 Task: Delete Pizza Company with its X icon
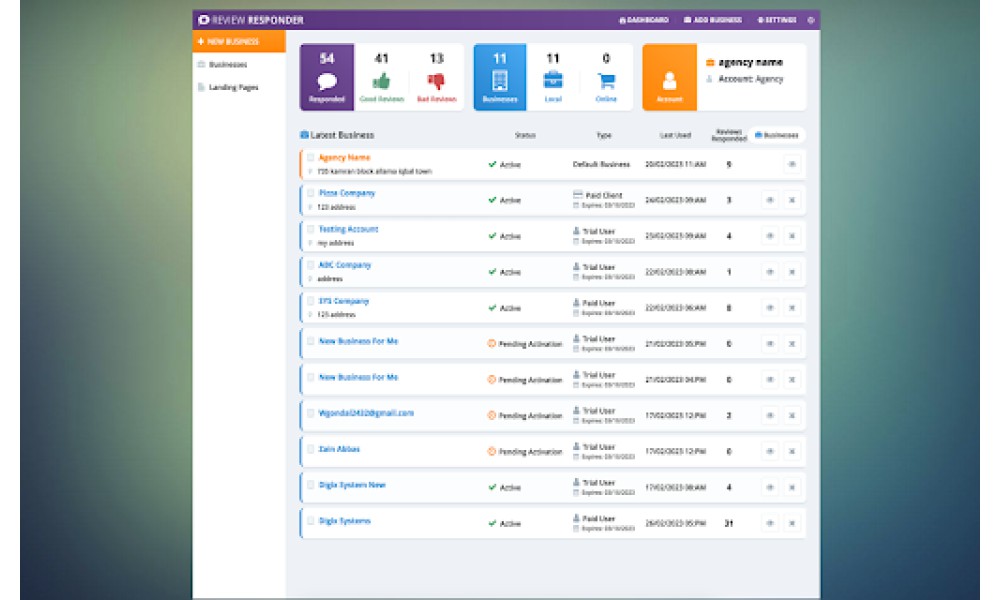point(791,200)
